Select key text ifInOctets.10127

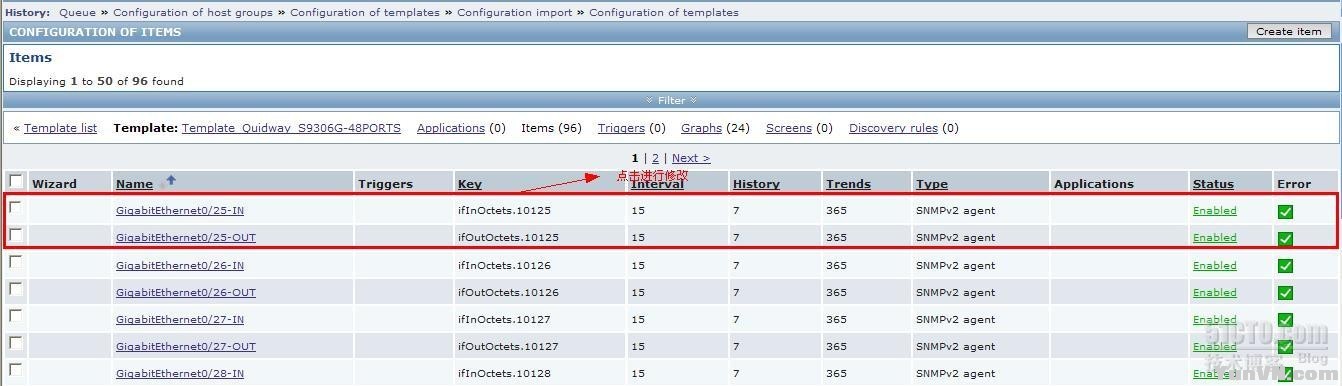click(x=504, y=320)
